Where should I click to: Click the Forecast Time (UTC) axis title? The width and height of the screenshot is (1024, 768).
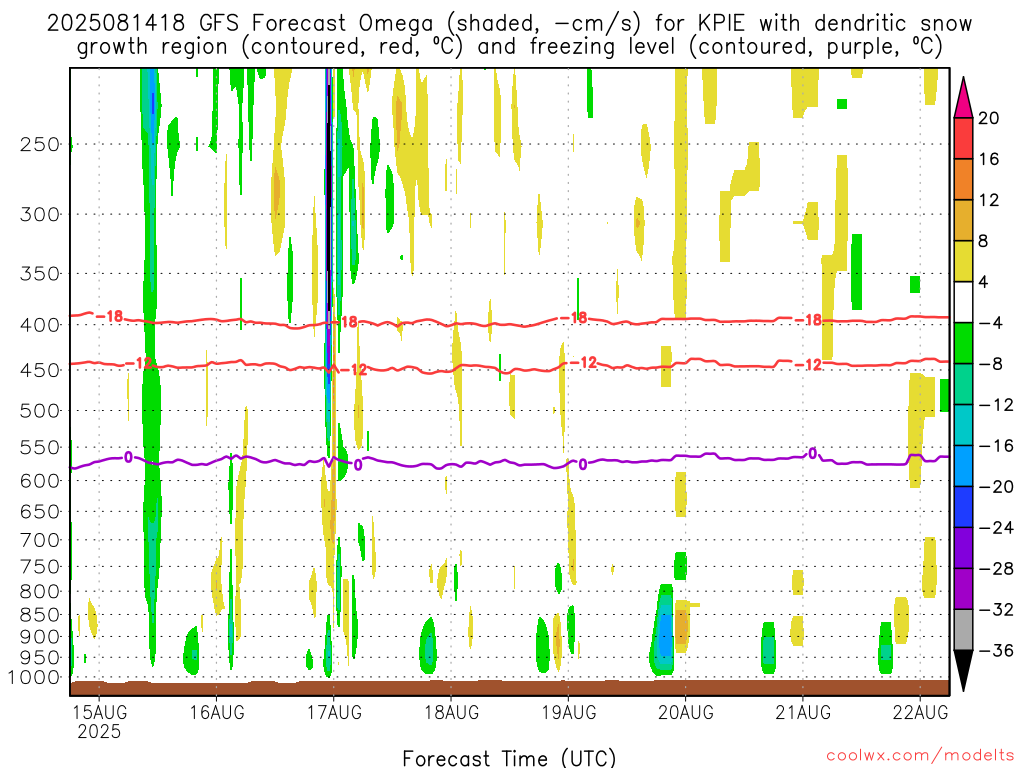(509, 758)
